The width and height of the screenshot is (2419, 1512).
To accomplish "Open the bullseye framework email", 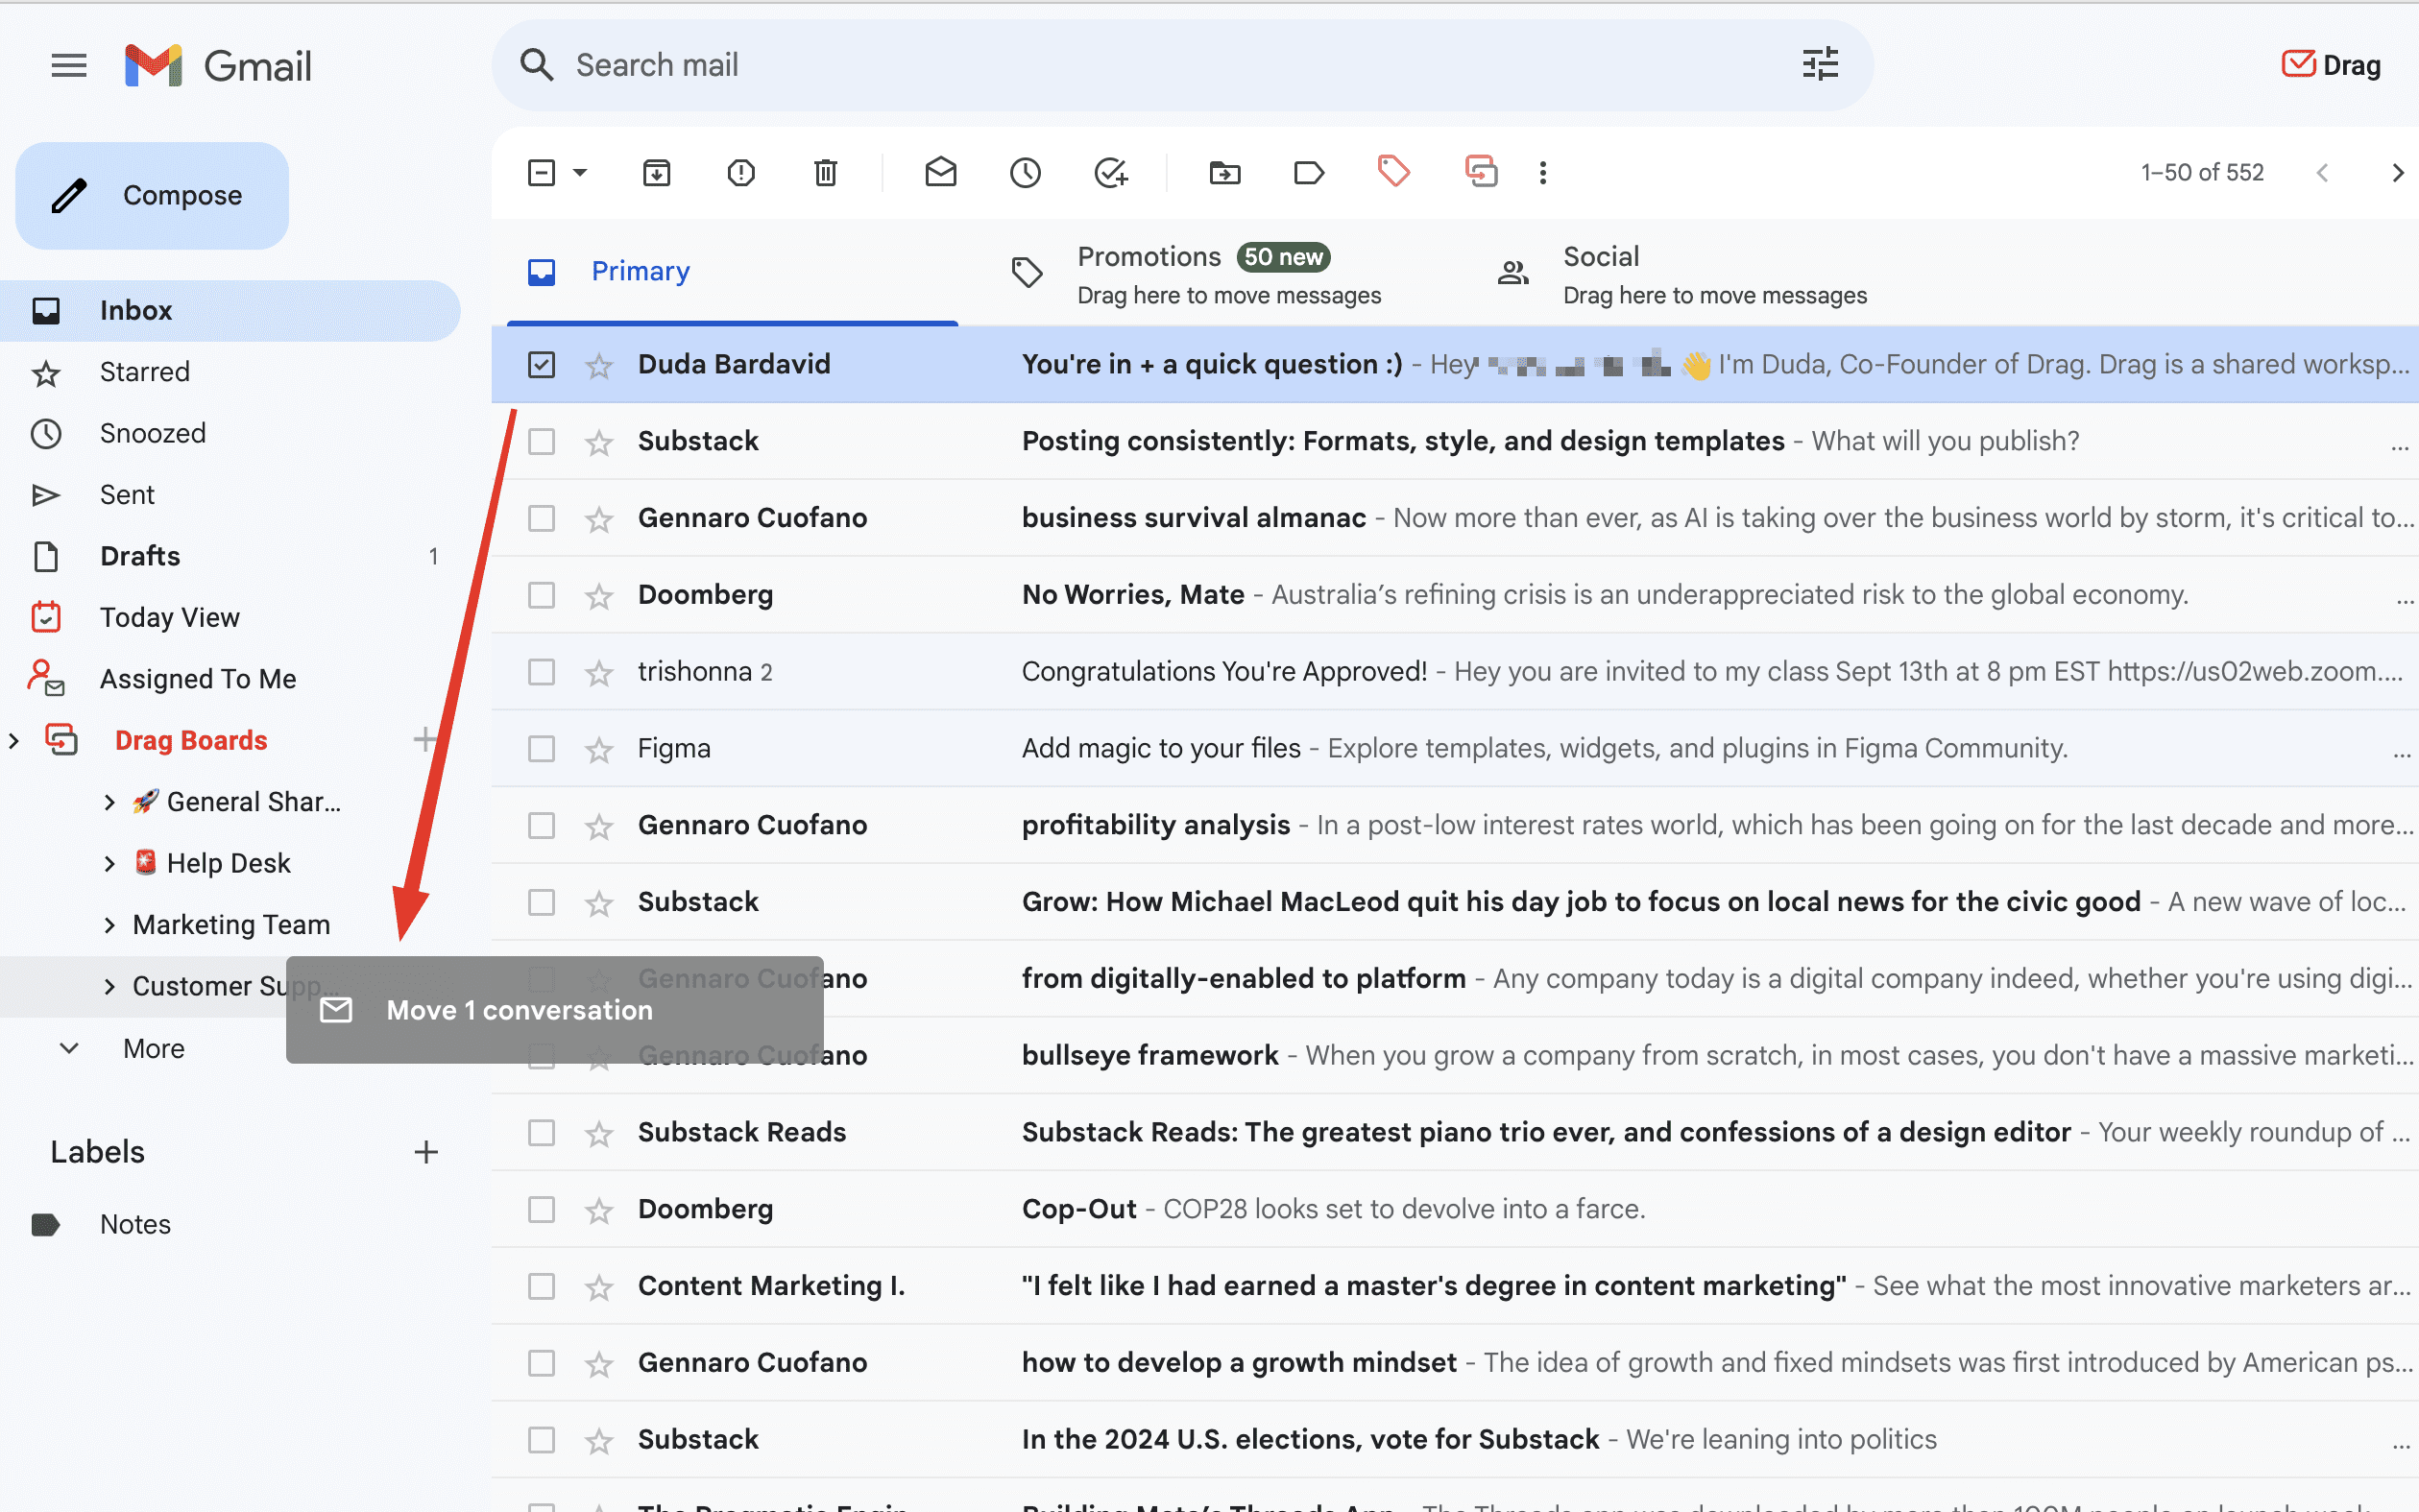I will tap(1455, 1056).
